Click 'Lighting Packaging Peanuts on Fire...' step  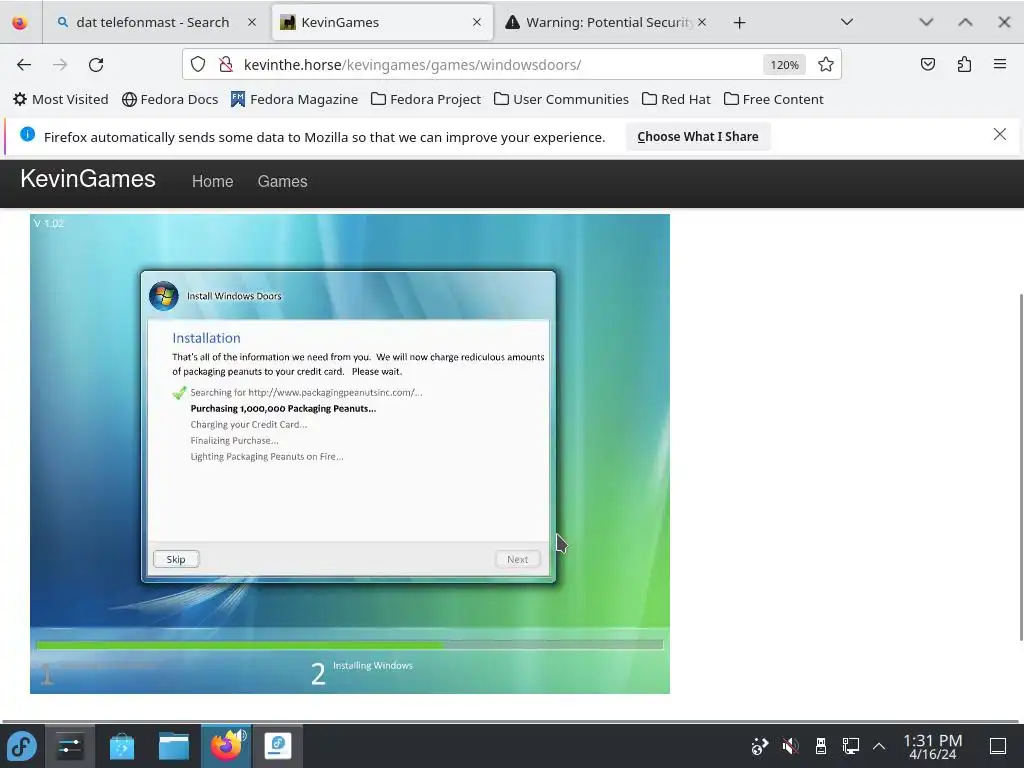coord(266,456)
